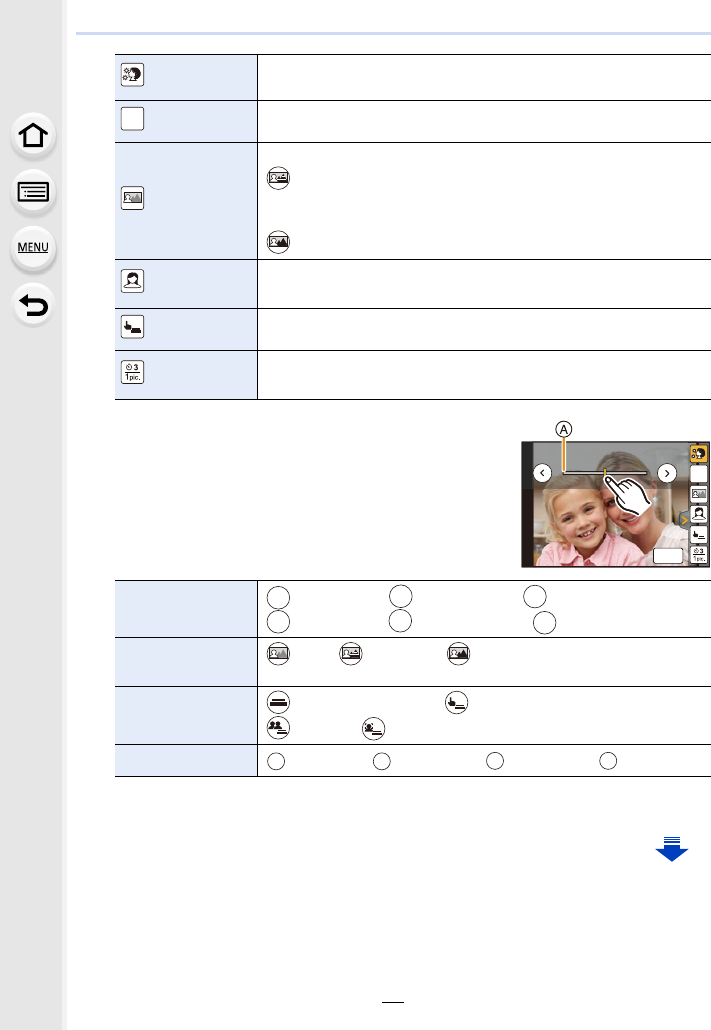Click the soft skin icon in top table row
Screen dimensions: 711x1030
[133, 77]
